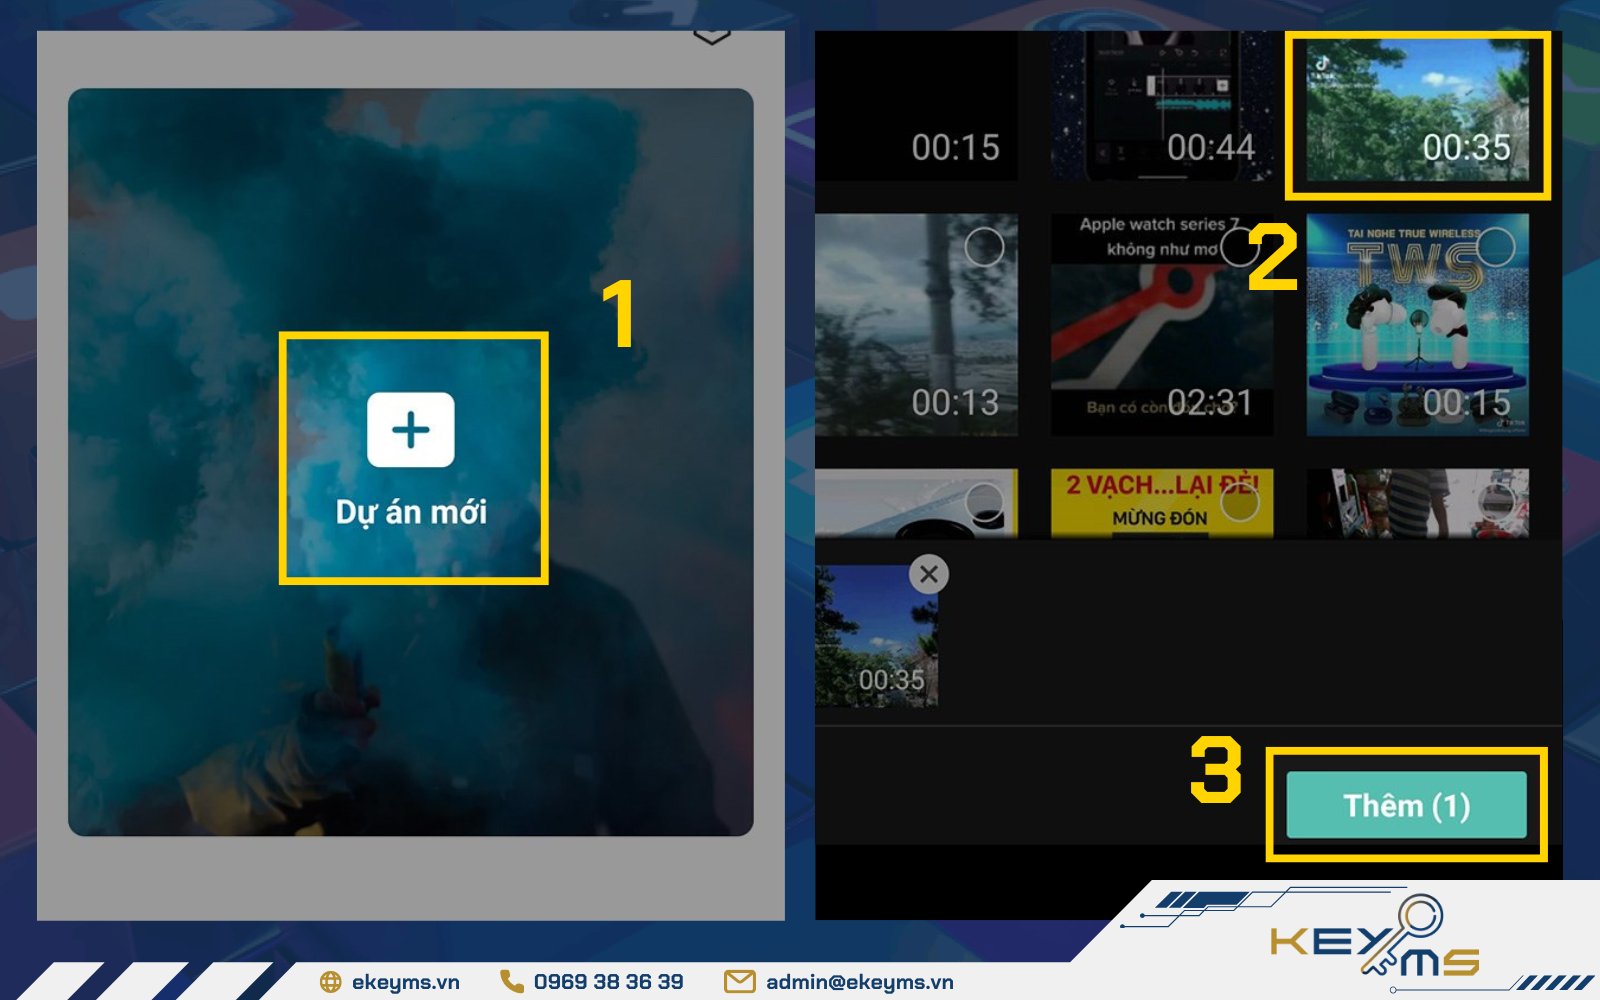The width and height of the screenshot is (1600, 1000).
Task: Choose the 00:44 phone screen video thumbnail
Action: point(1162,106)
